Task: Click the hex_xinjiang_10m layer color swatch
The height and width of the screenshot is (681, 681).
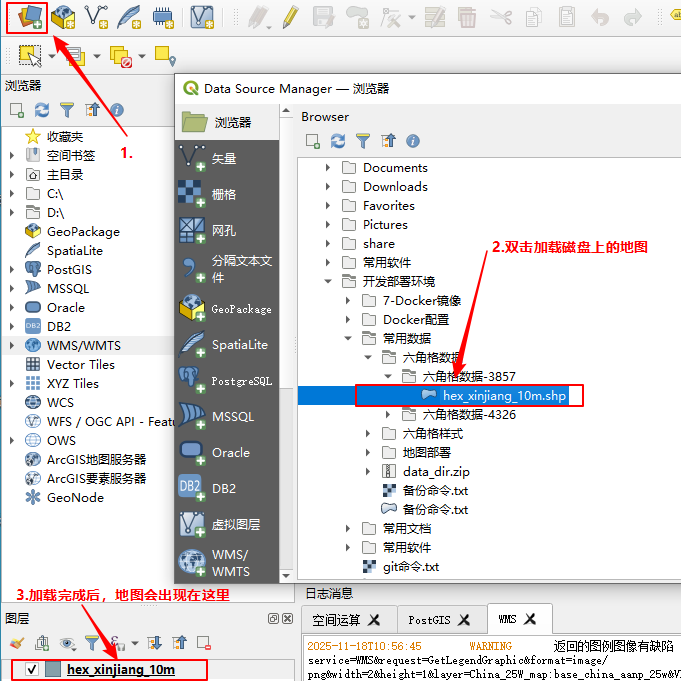Action: [x=52, y=670]
